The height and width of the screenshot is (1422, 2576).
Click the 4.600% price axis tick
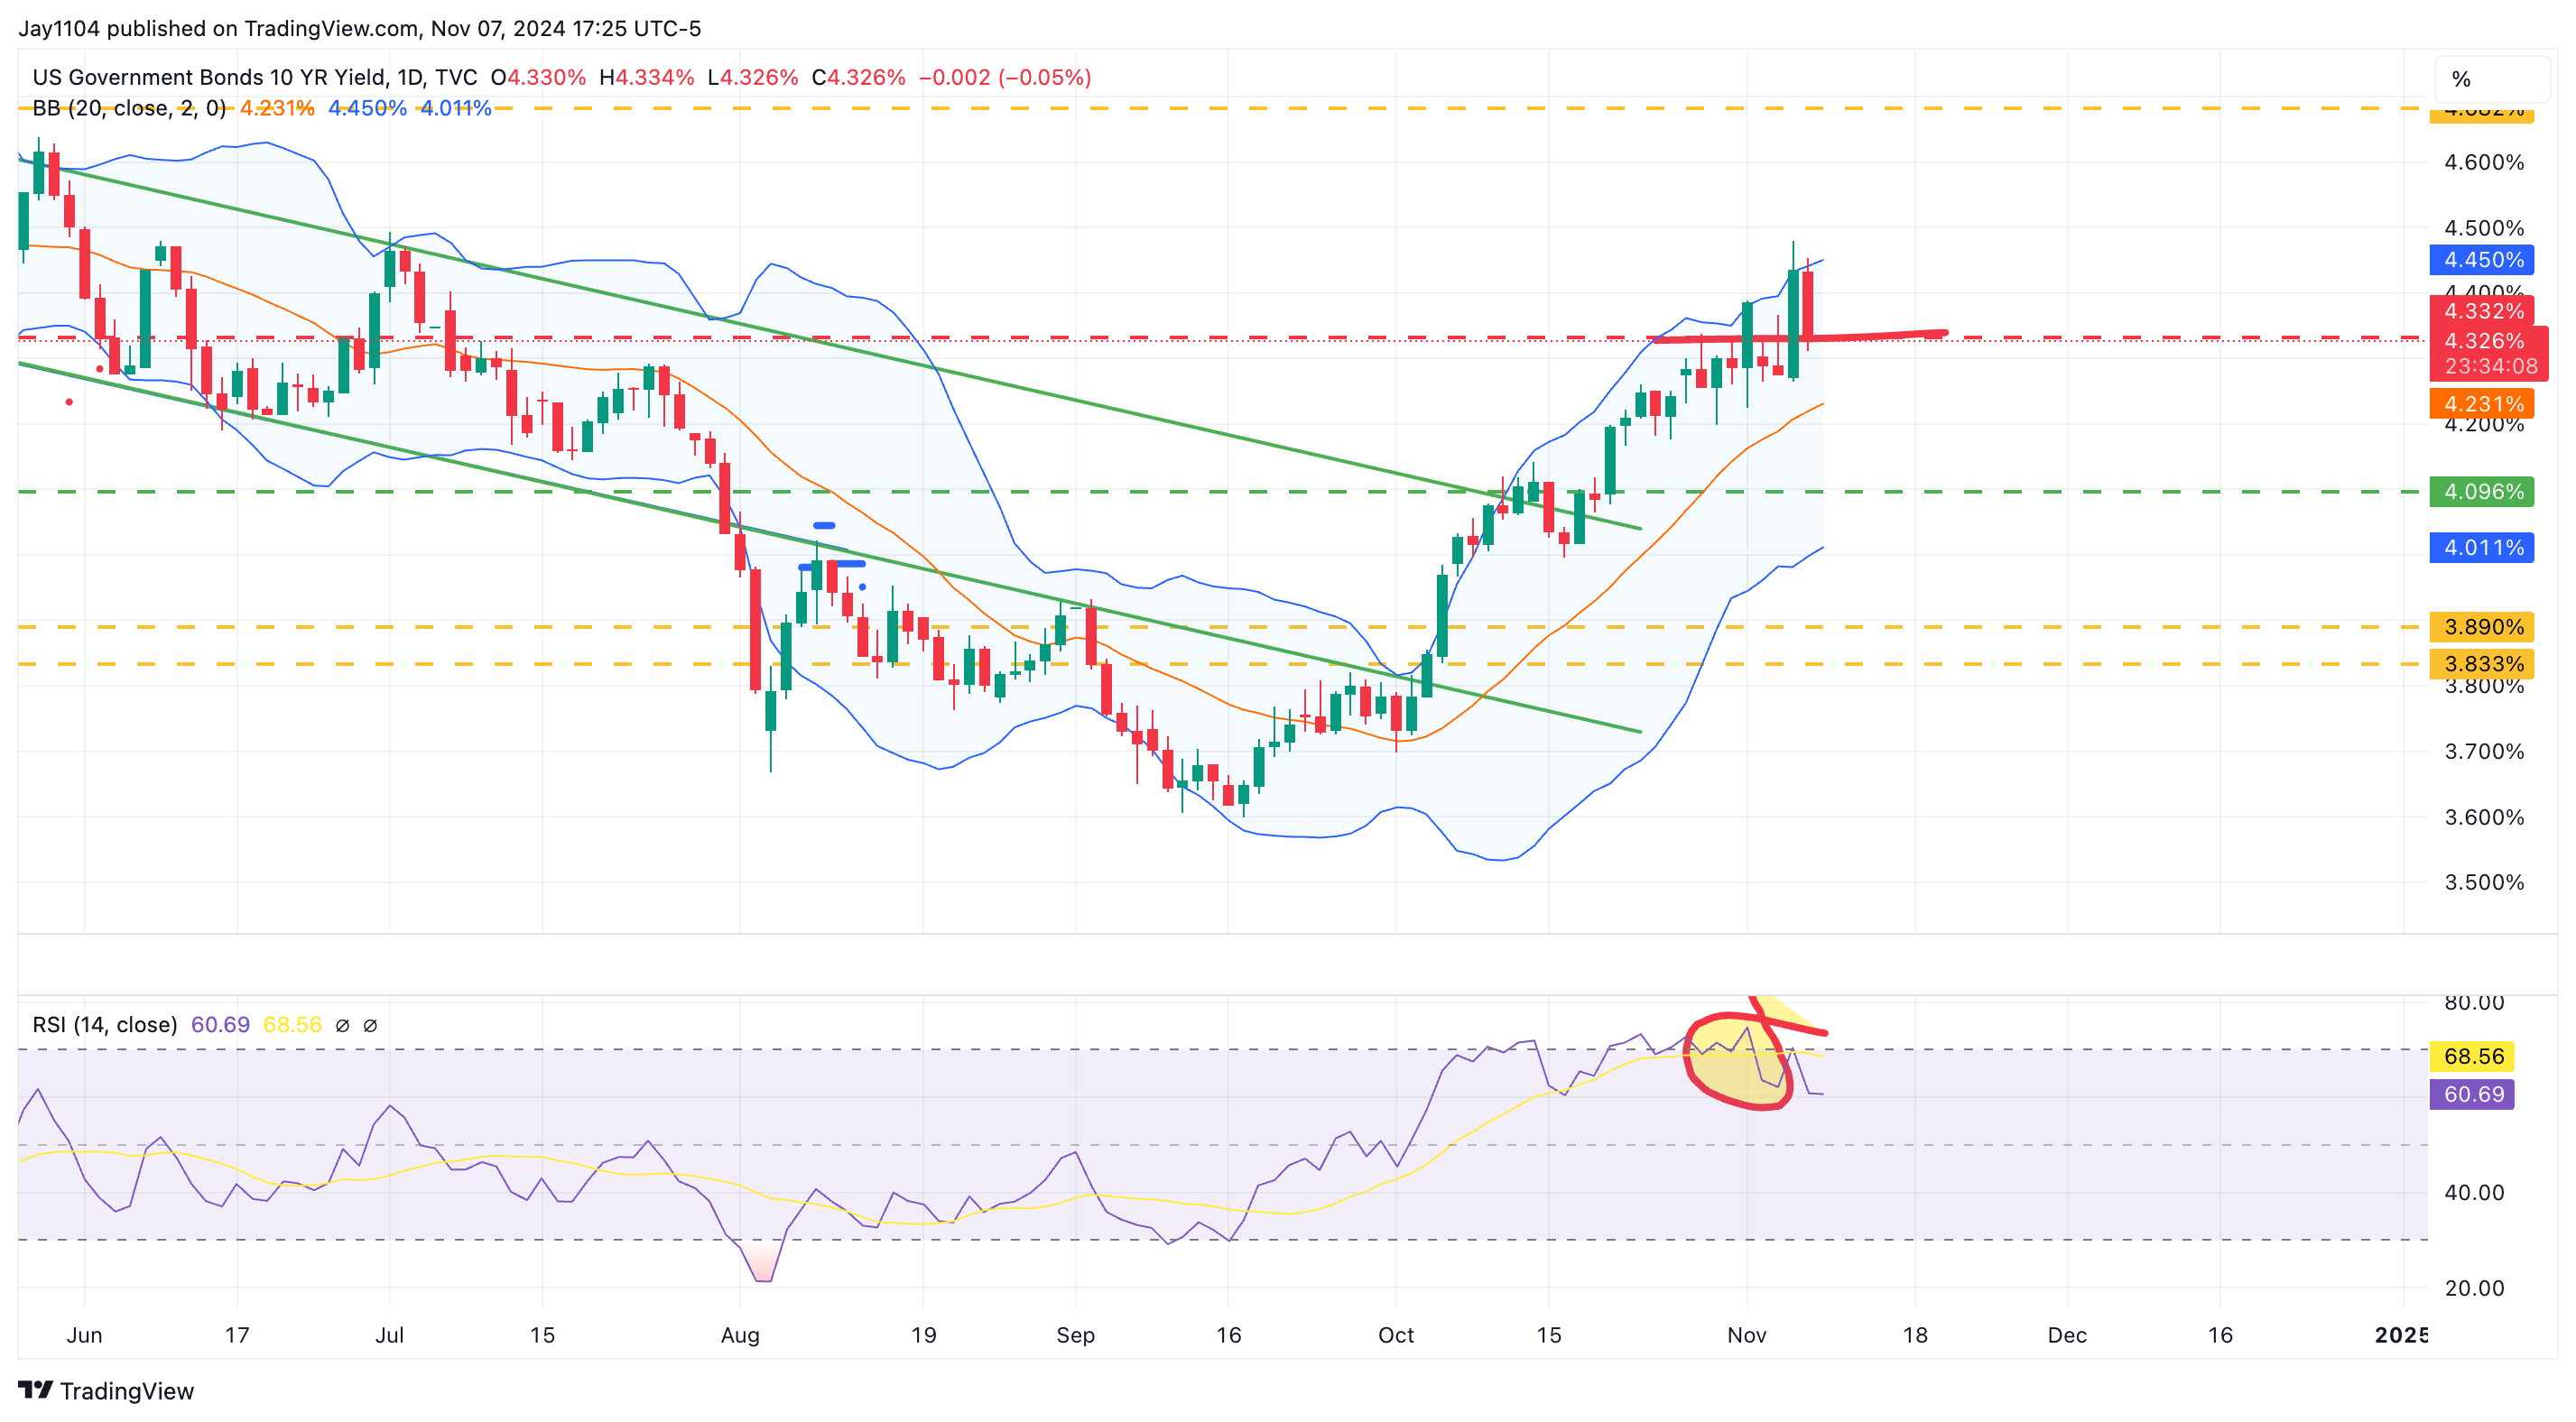pos(2484,162)
